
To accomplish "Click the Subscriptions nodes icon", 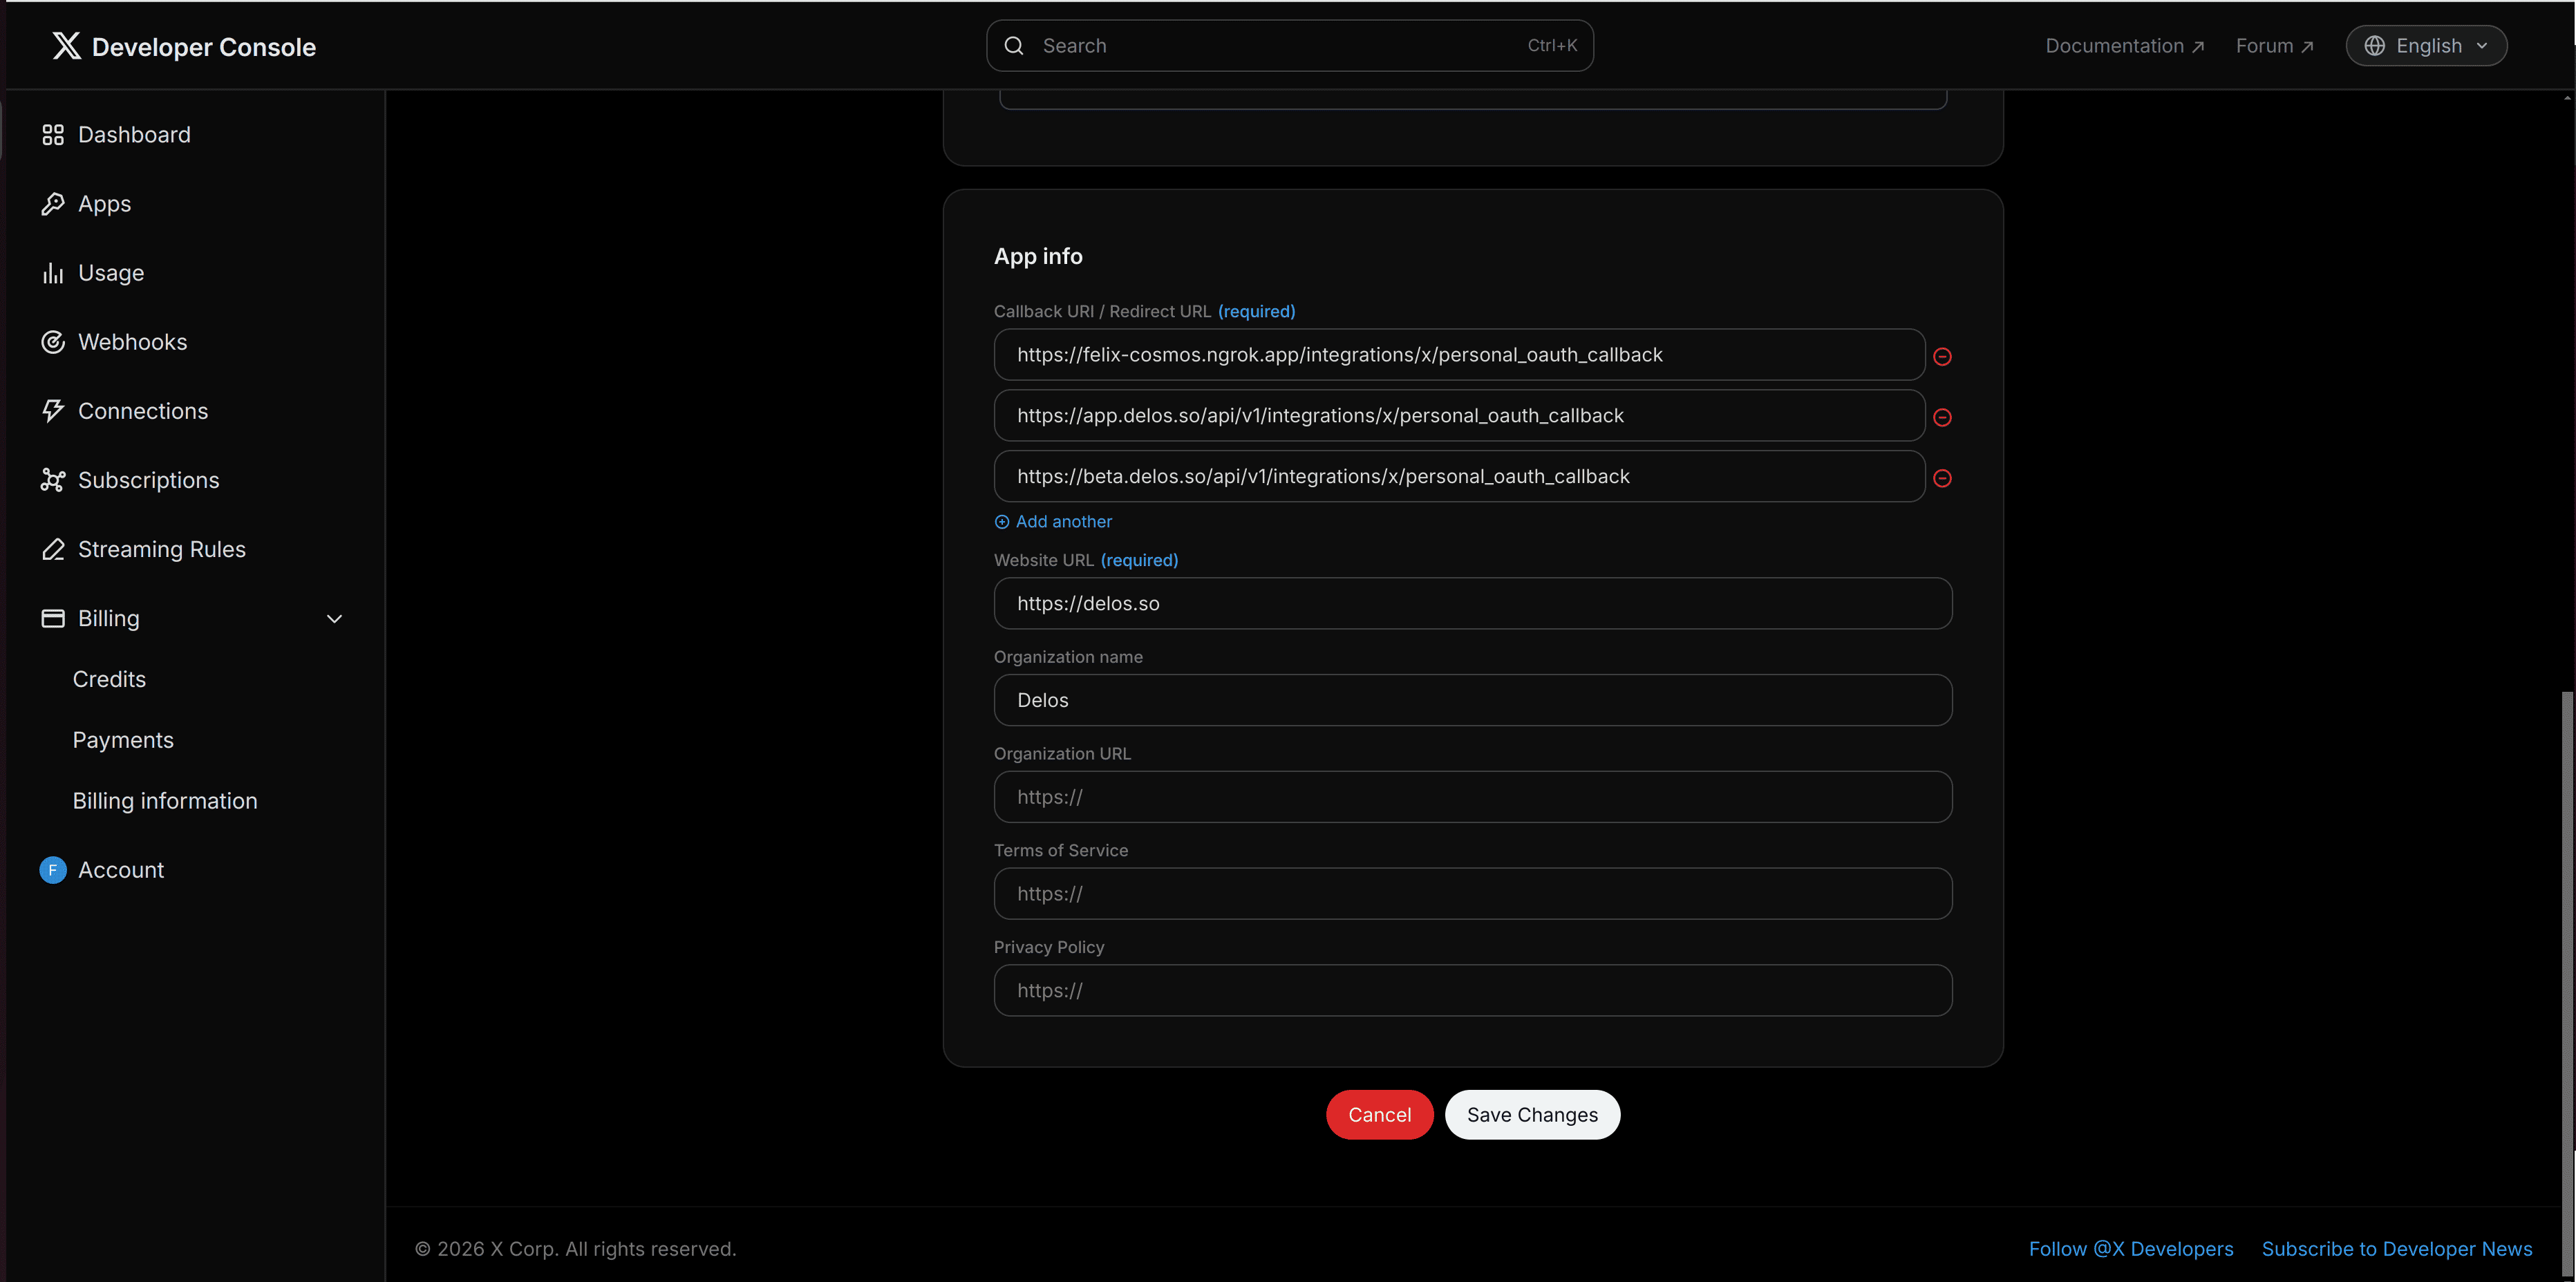I will click(53, 480).
